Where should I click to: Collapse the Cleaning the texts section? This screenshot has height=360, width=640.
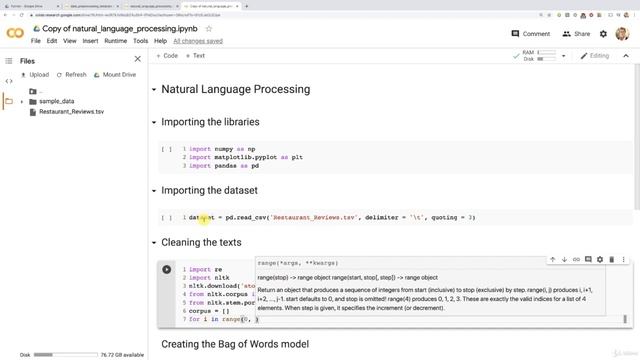154,242
